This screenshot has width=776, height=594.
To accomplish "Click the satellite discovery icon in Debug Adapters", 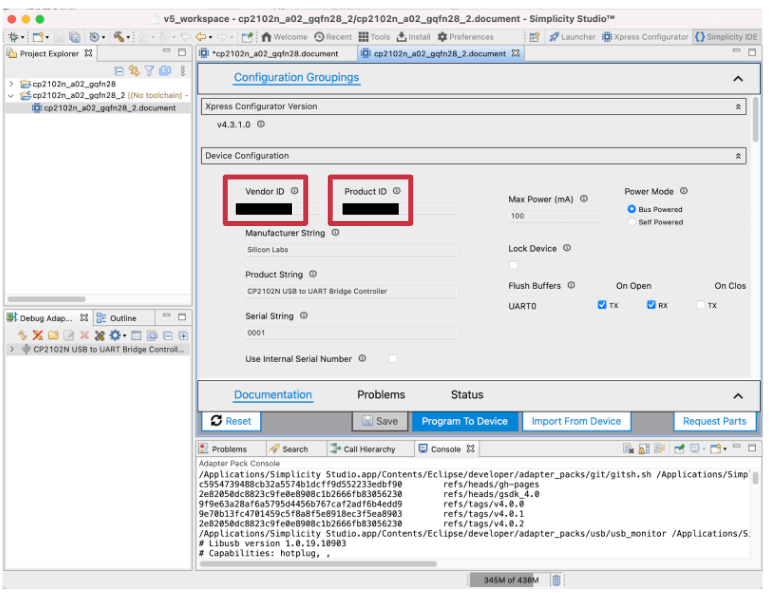I will click(x=99, y=336).
